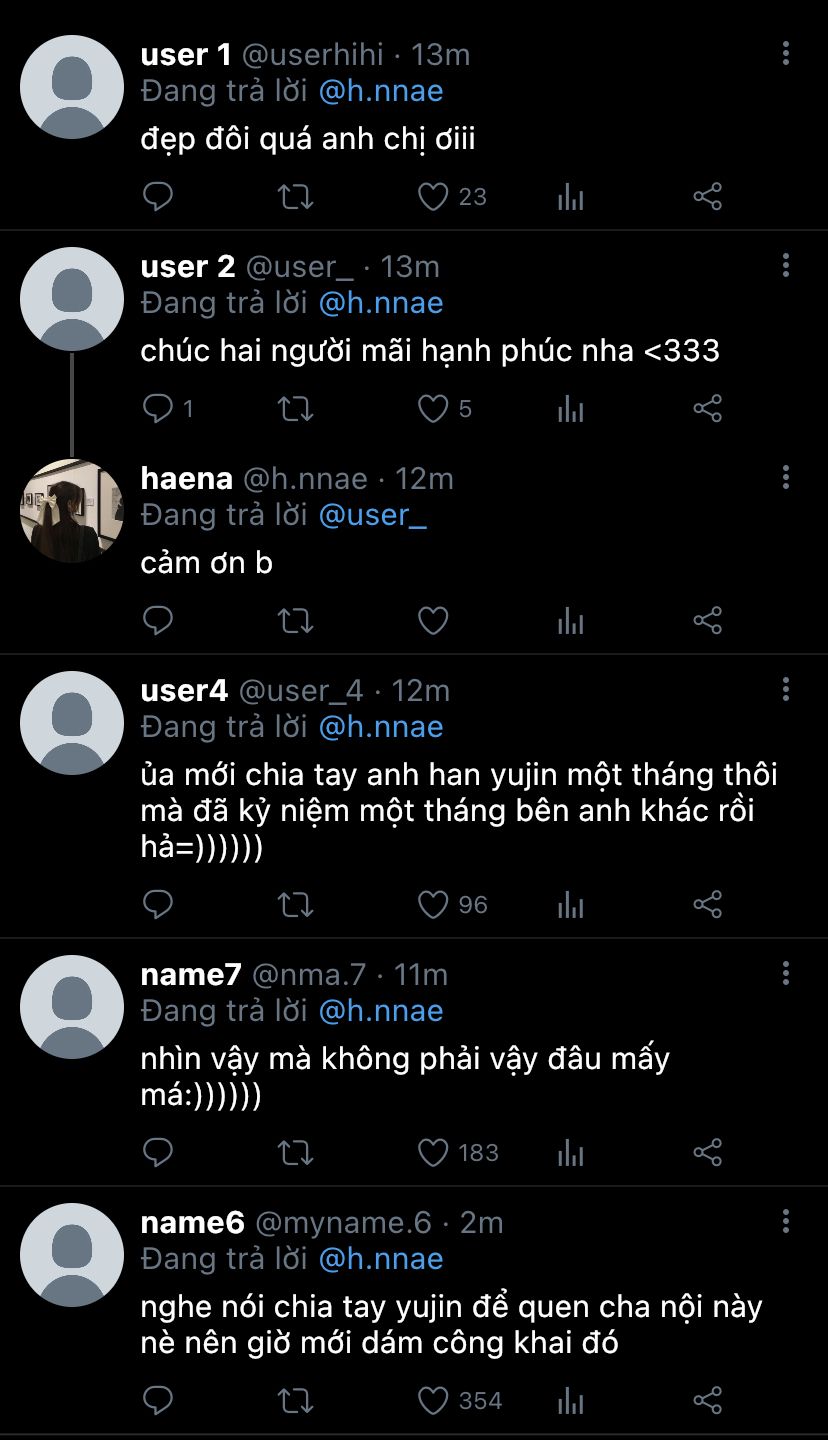This screenshot has width=828, height=1440.
Task: Reply to name7's comment
Action: [158, 1153]
